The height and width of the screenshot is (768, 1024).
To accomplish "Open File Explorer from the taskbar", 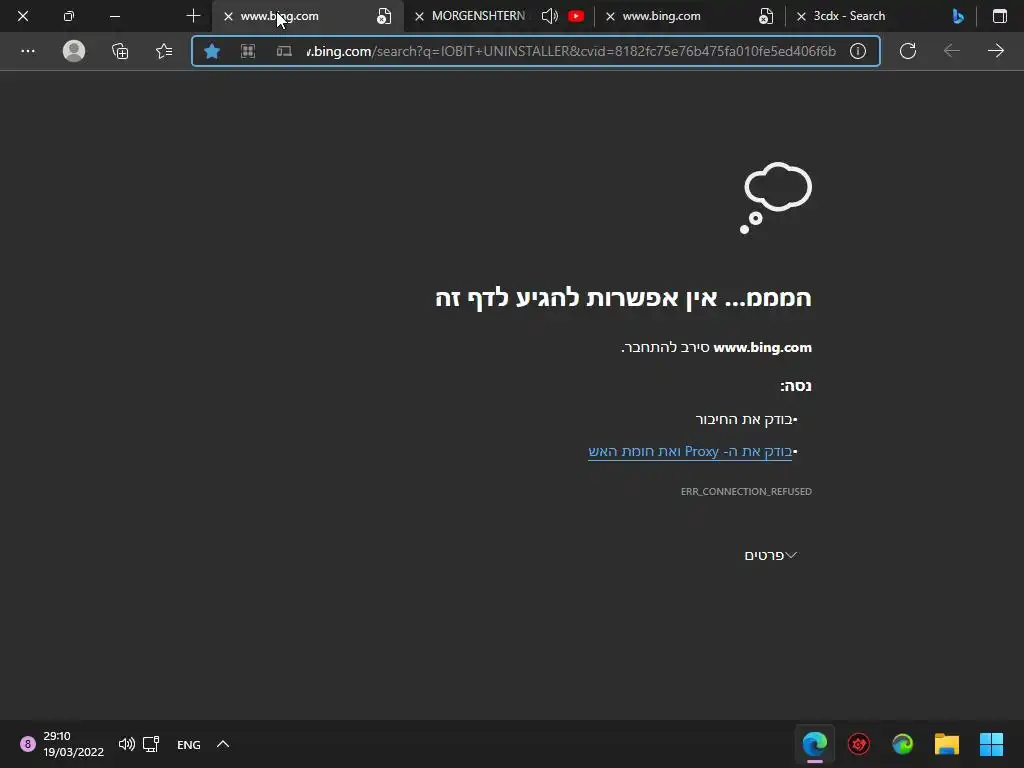I will (x=946, y=744).
